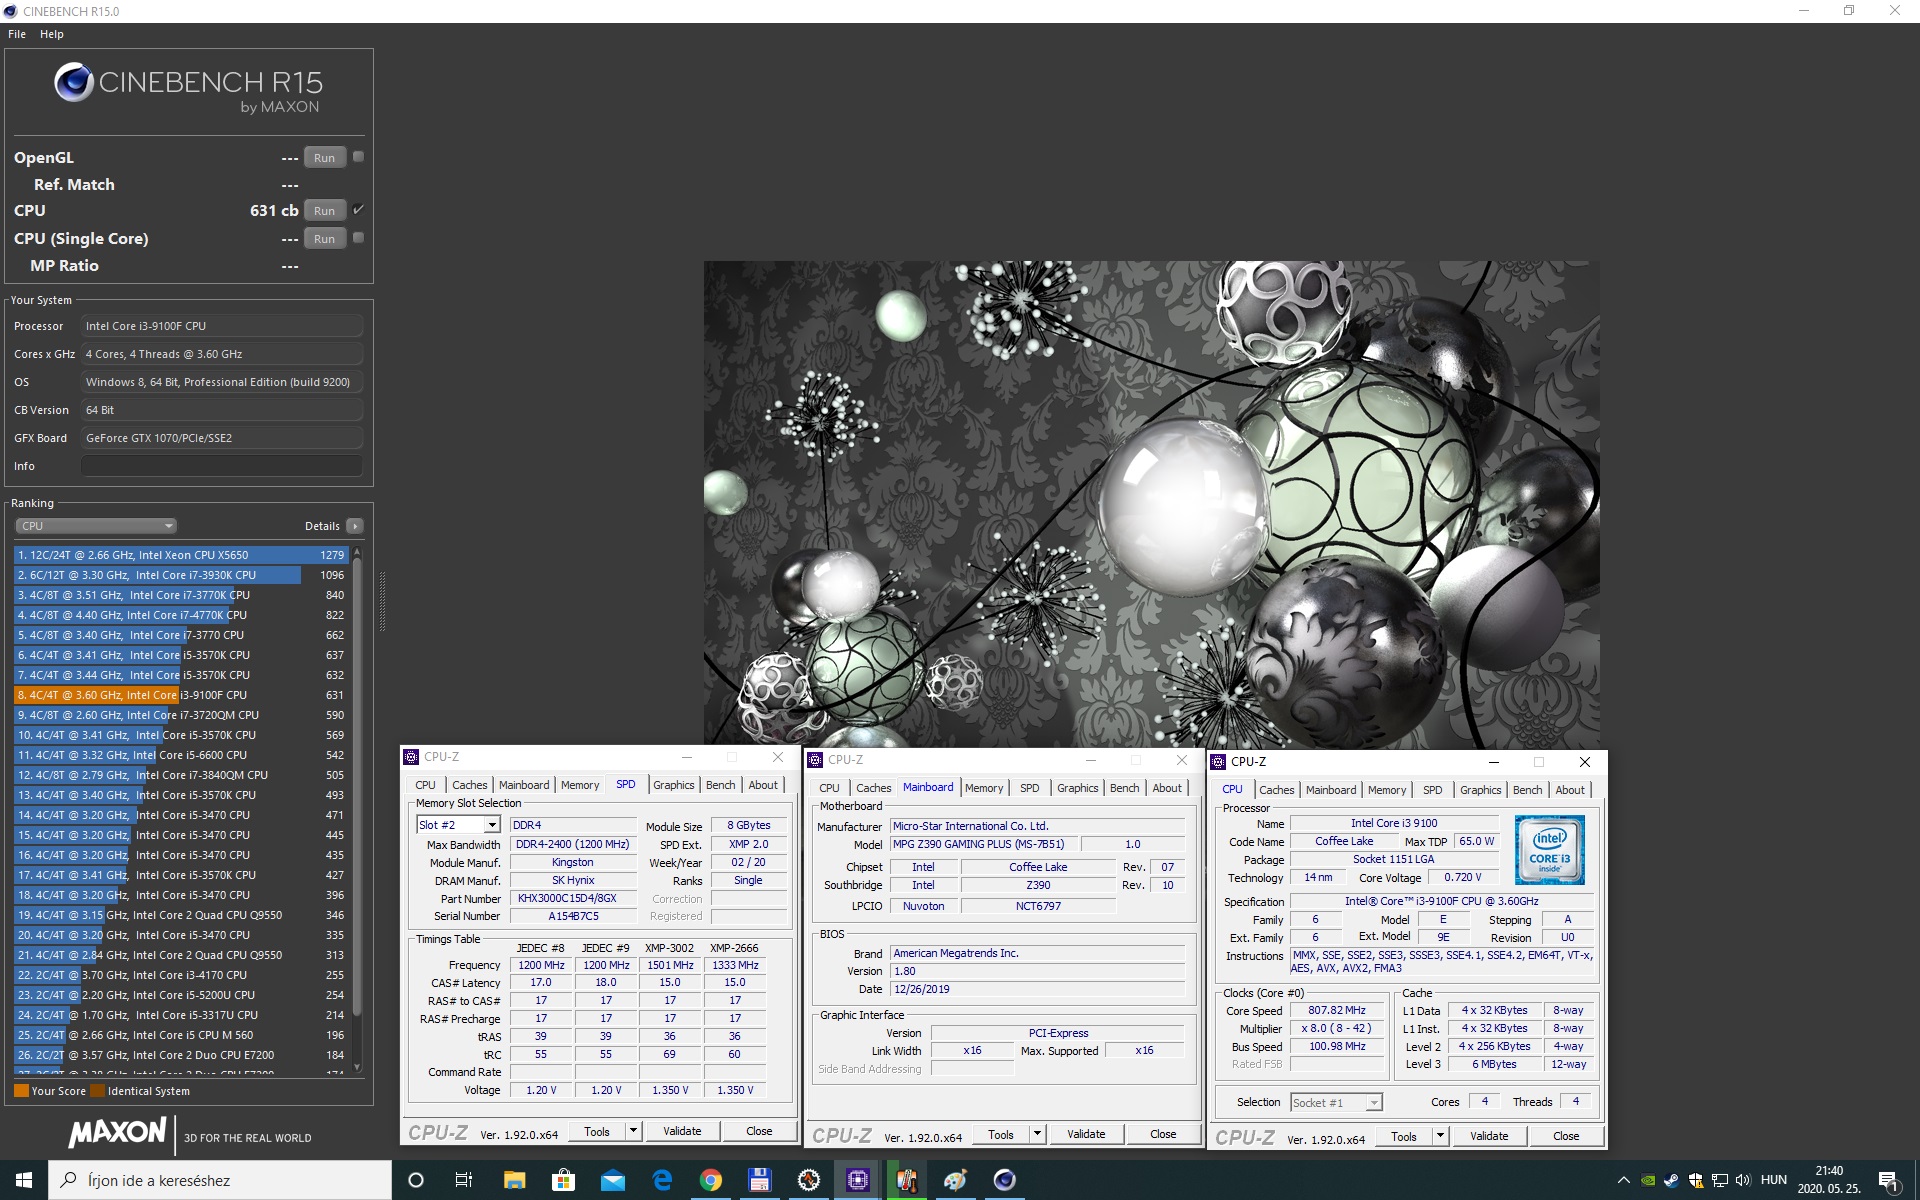
Task: Open the notification center icon
Action: pos(1888,1181)
